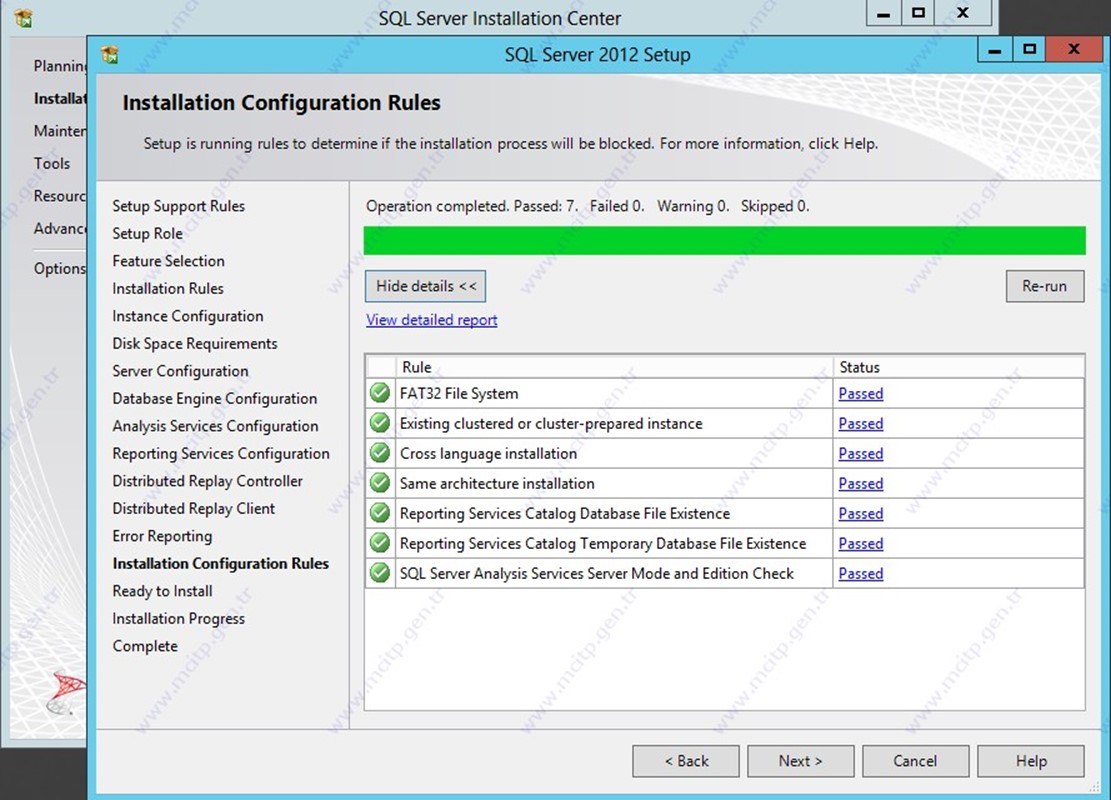
Task: Click the check icon for Existing clustered instance rule
Action: tap(380, 423)
